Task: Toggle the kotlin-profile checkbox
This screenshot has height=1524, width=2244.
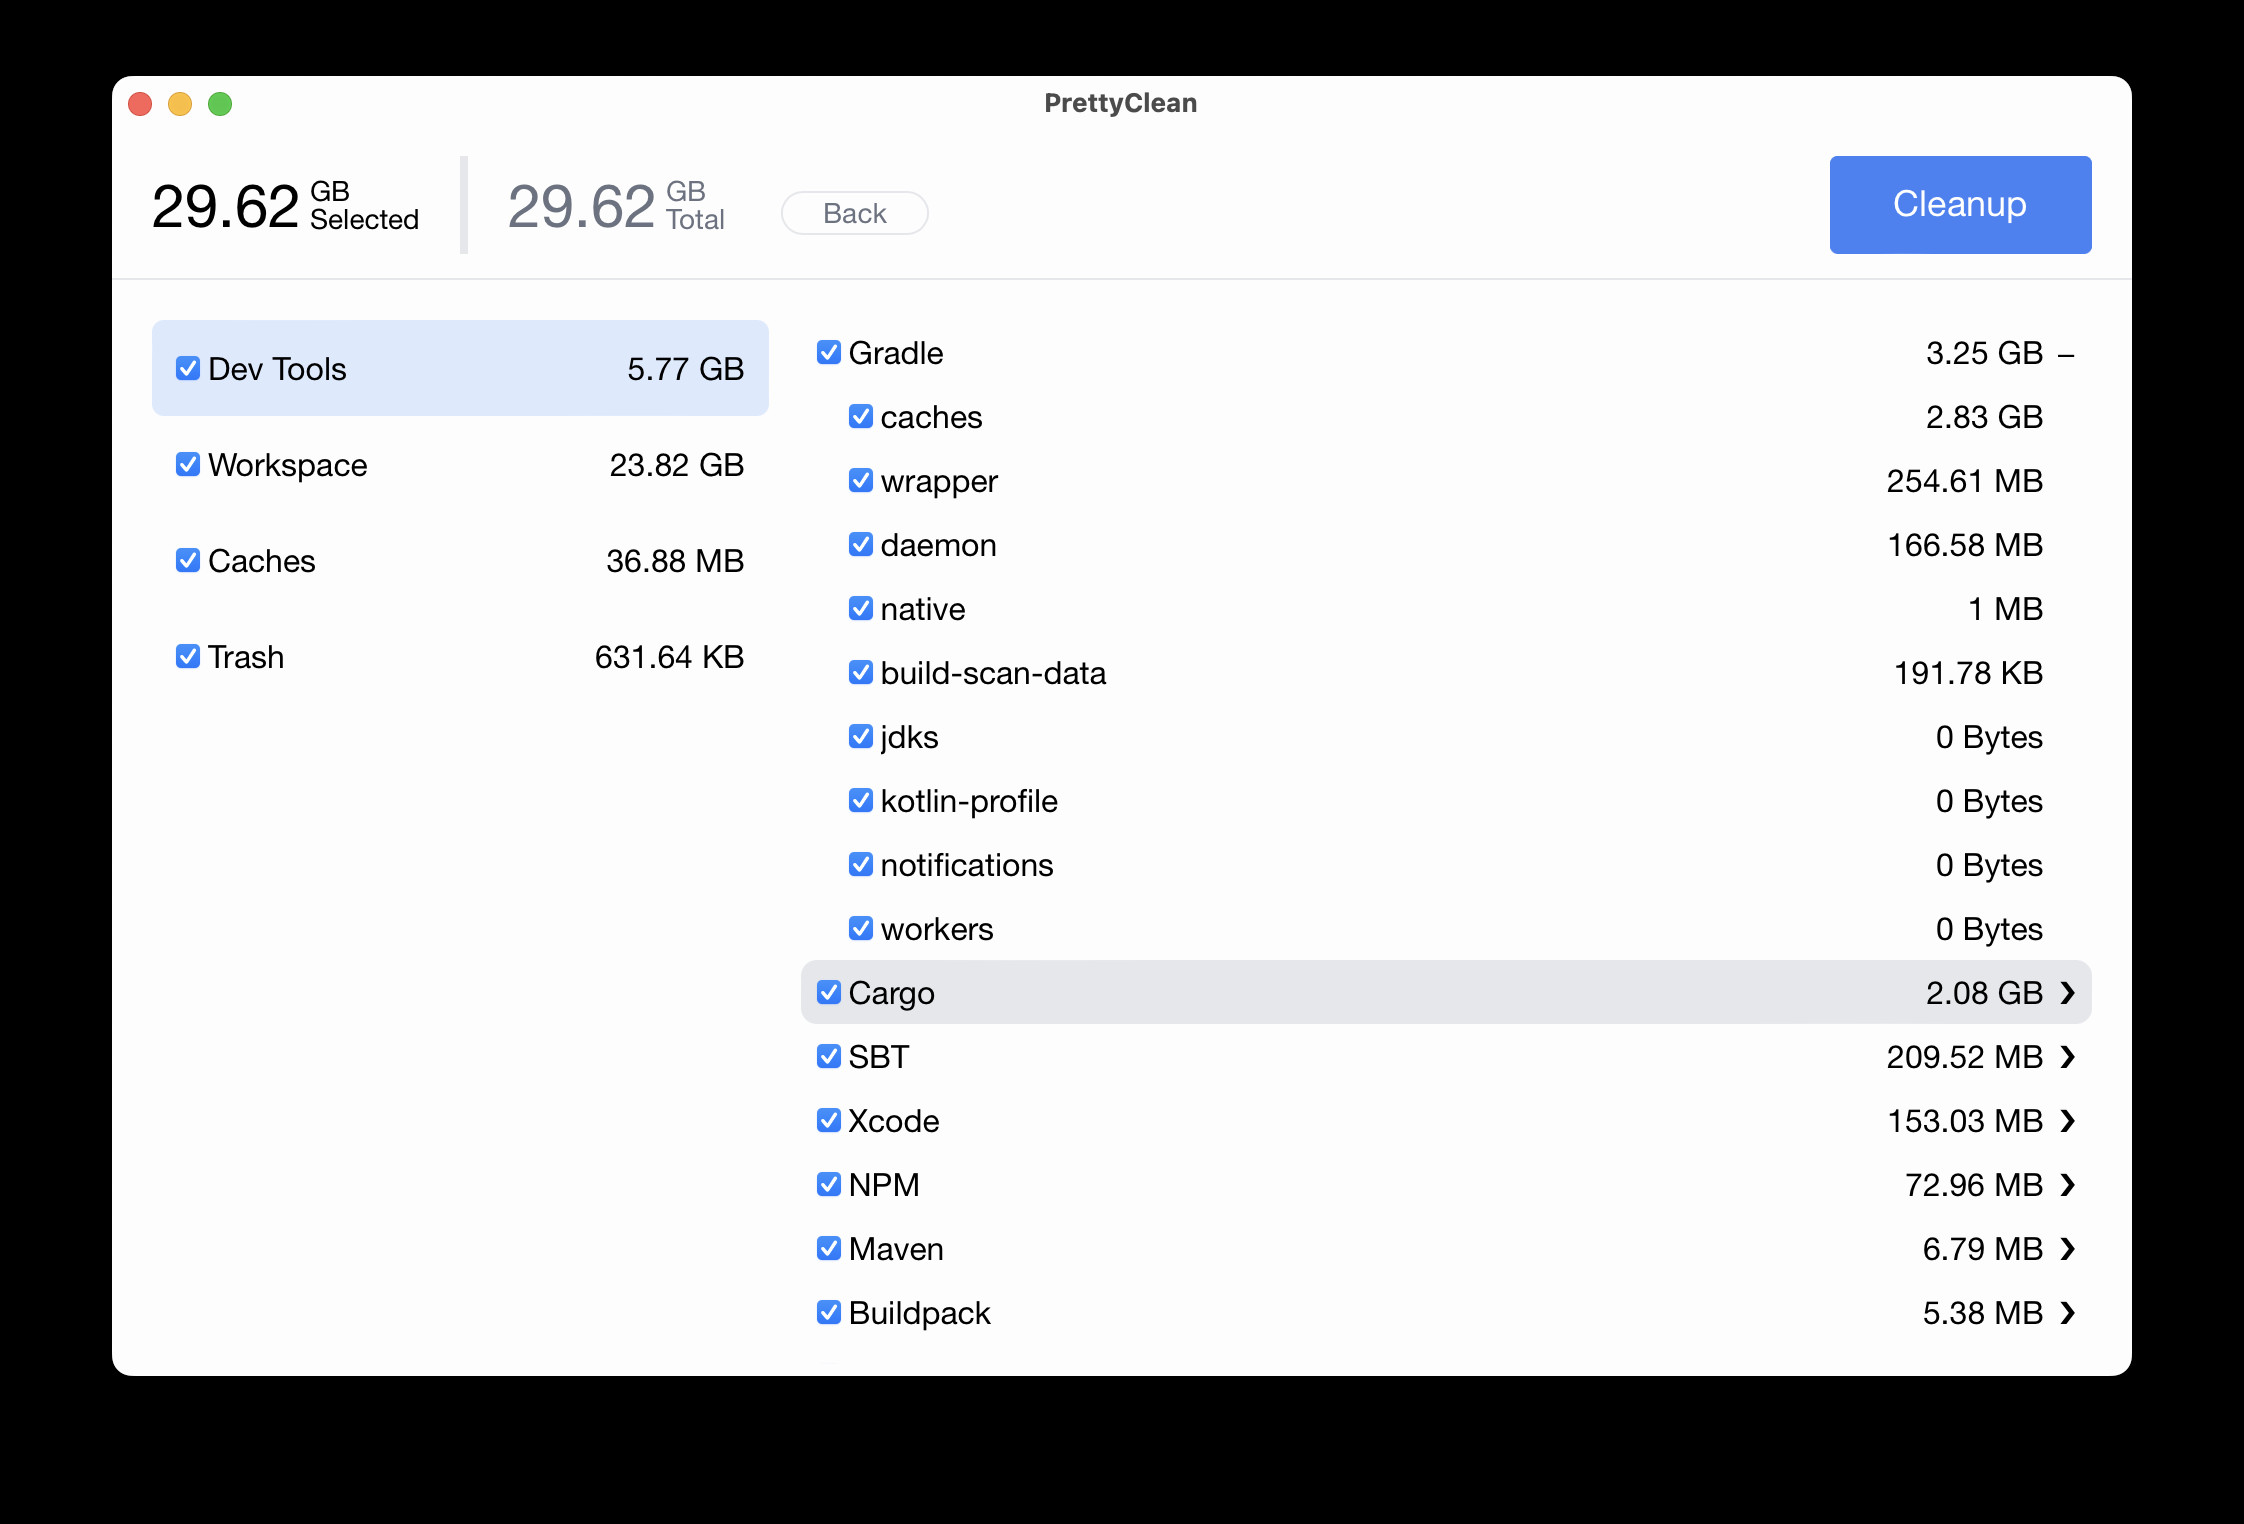Action: (861, 800)
